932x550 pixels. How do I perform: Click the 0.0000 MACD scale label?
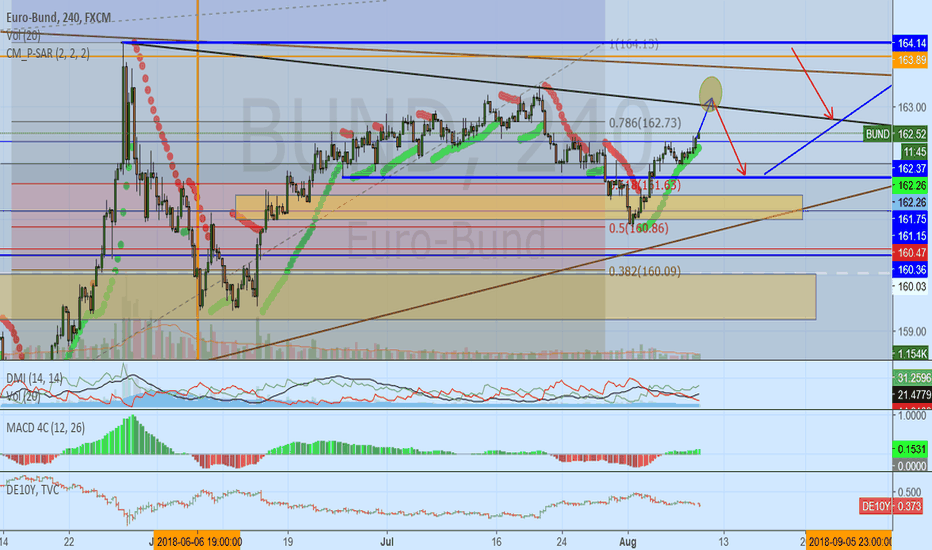click(911, 466)
